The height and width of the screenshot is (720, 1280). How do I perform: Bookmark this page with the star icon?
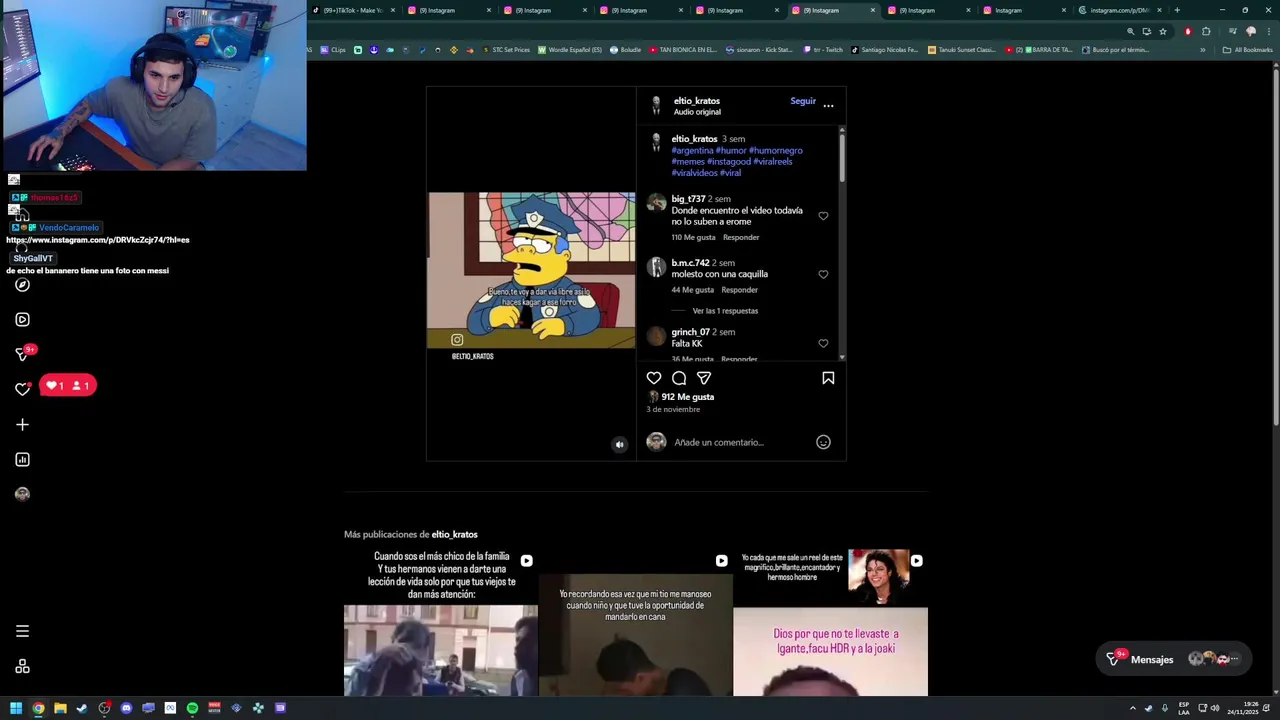[1163, 31]
